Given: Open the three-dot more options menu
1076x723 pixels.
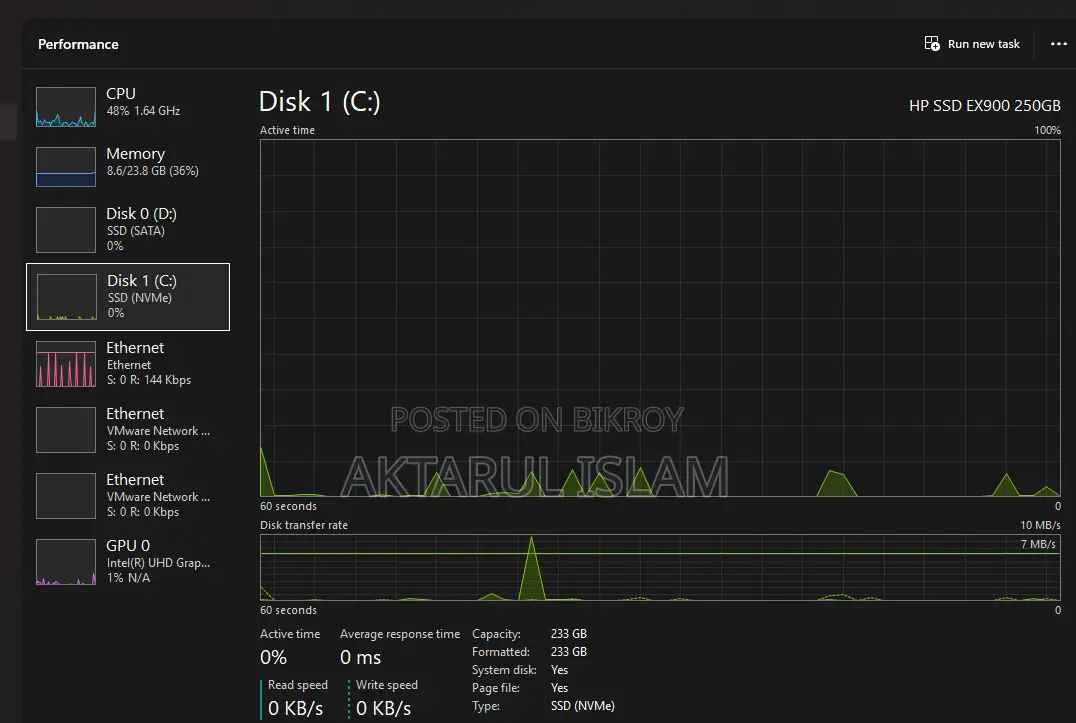Looking at the screenshot, I should [x=1058, y=44].
